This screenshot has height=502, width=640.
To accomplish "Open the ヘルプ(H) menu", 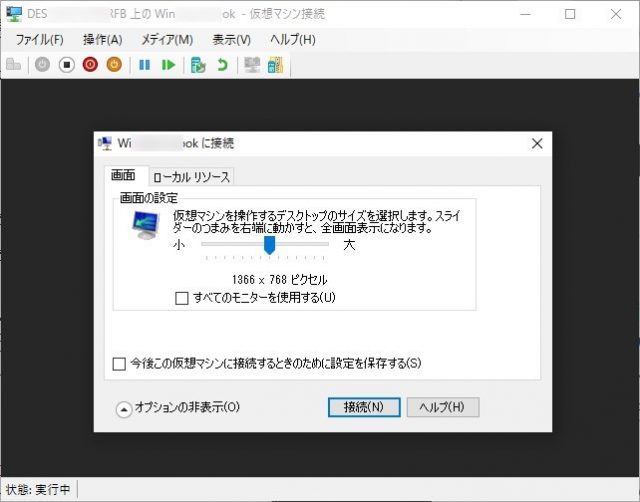I will 293,40.
